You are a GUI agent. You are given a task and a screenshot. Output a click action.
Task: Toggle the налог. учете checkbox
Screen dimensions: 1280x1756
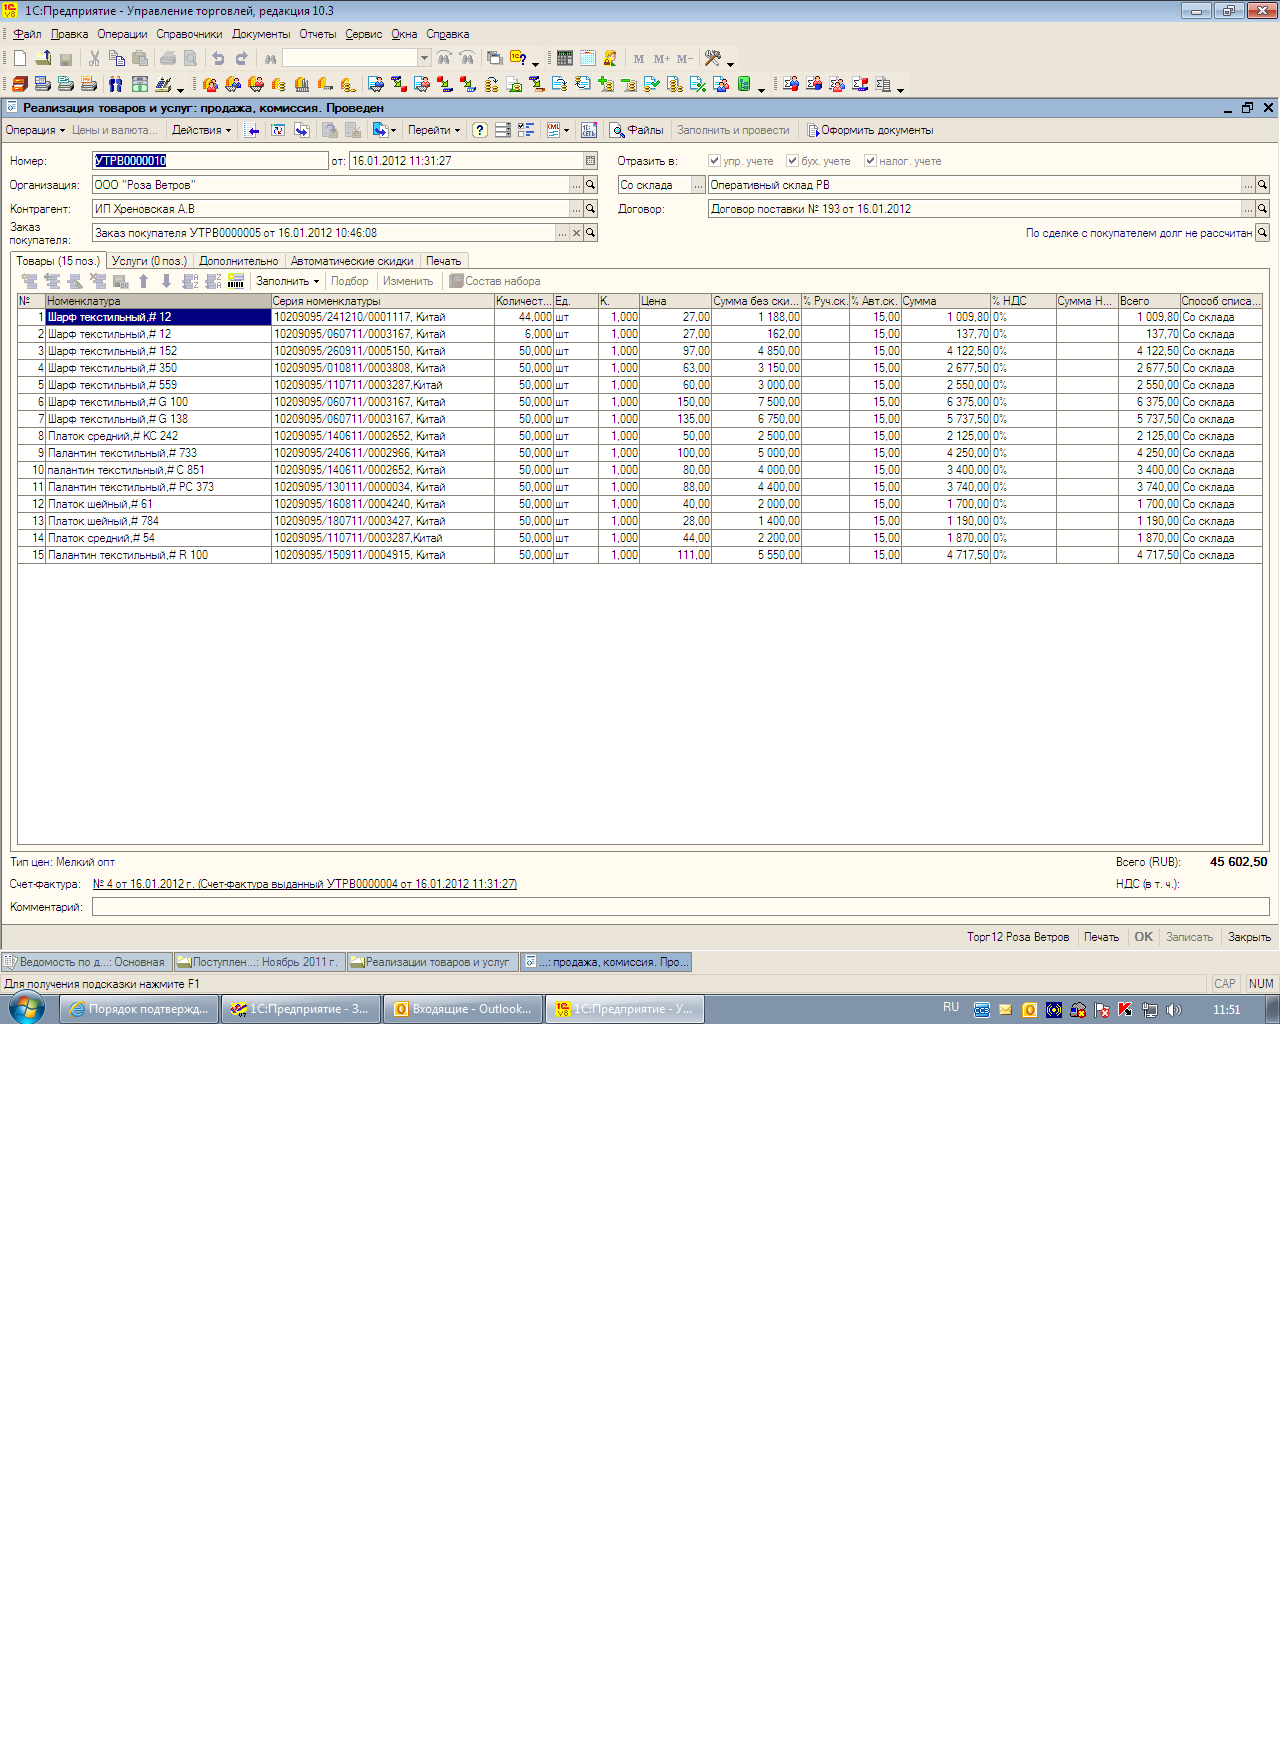click(870, 161)
